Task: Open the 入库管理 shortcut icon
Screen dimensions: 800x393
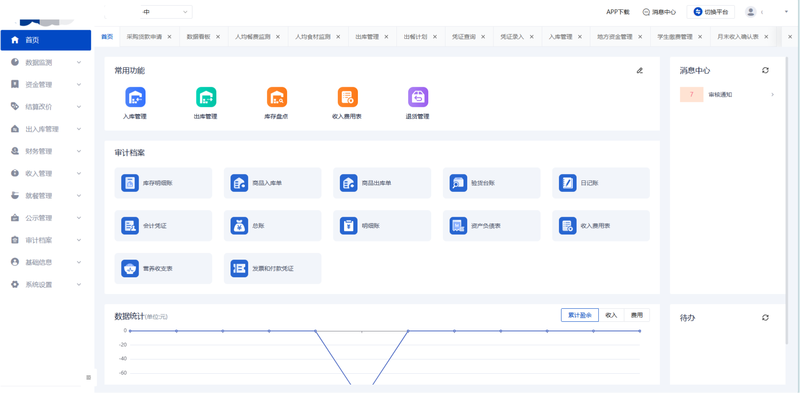Action: click(135, 97)
